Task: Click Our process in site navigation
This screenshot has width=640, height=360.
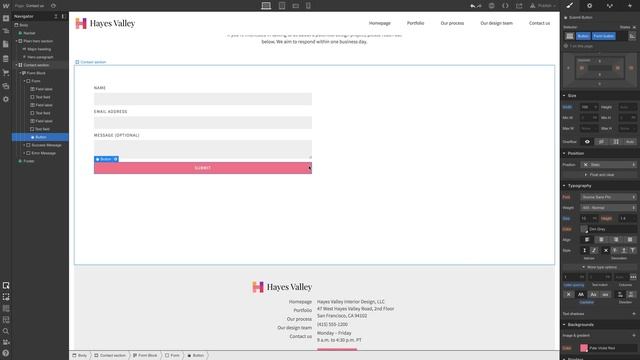Action: point(452,23)
